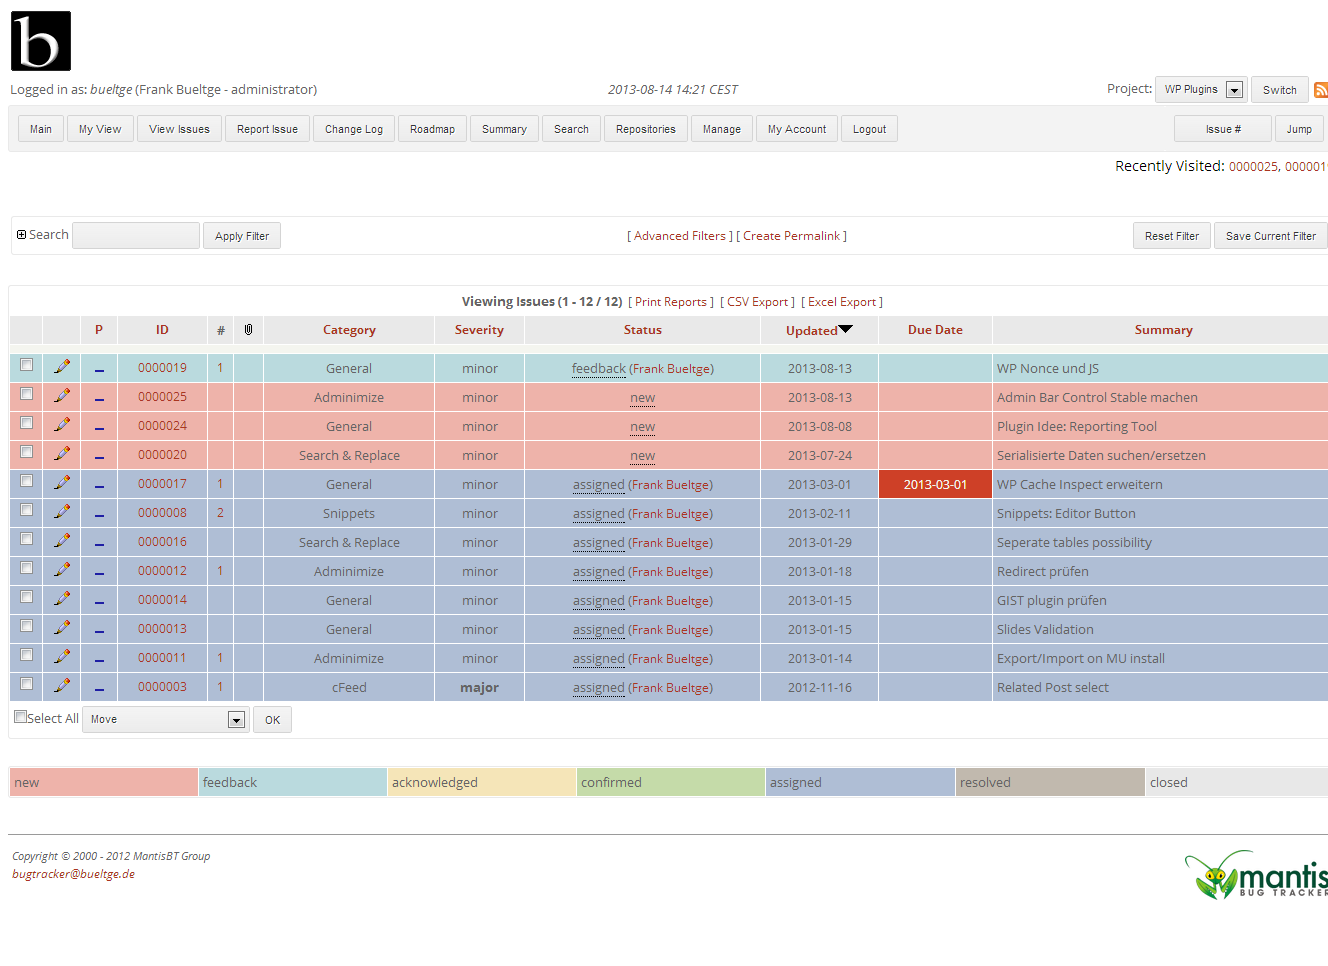Click the Mantis Bug Tracker logo
The height and width of the screenshot is (966, 1328).
tap(1256, 875)
